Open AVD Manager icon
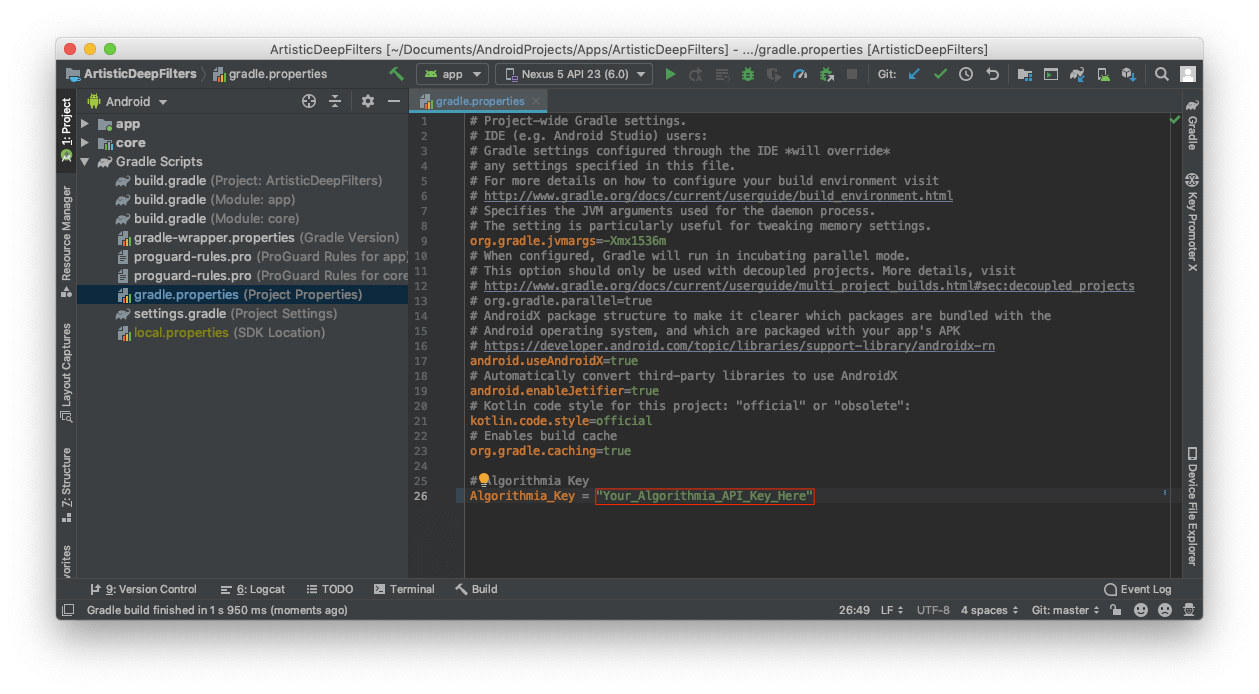The height and width of the screenshot is (694, 1259). pyautogui.click(x=1103, y=74)
